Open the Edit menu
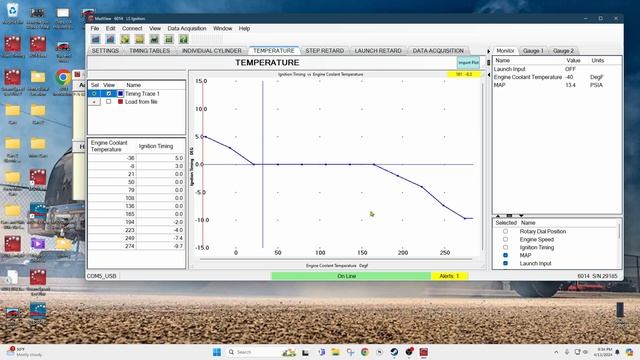640x360 pixels. pos(111,29)
